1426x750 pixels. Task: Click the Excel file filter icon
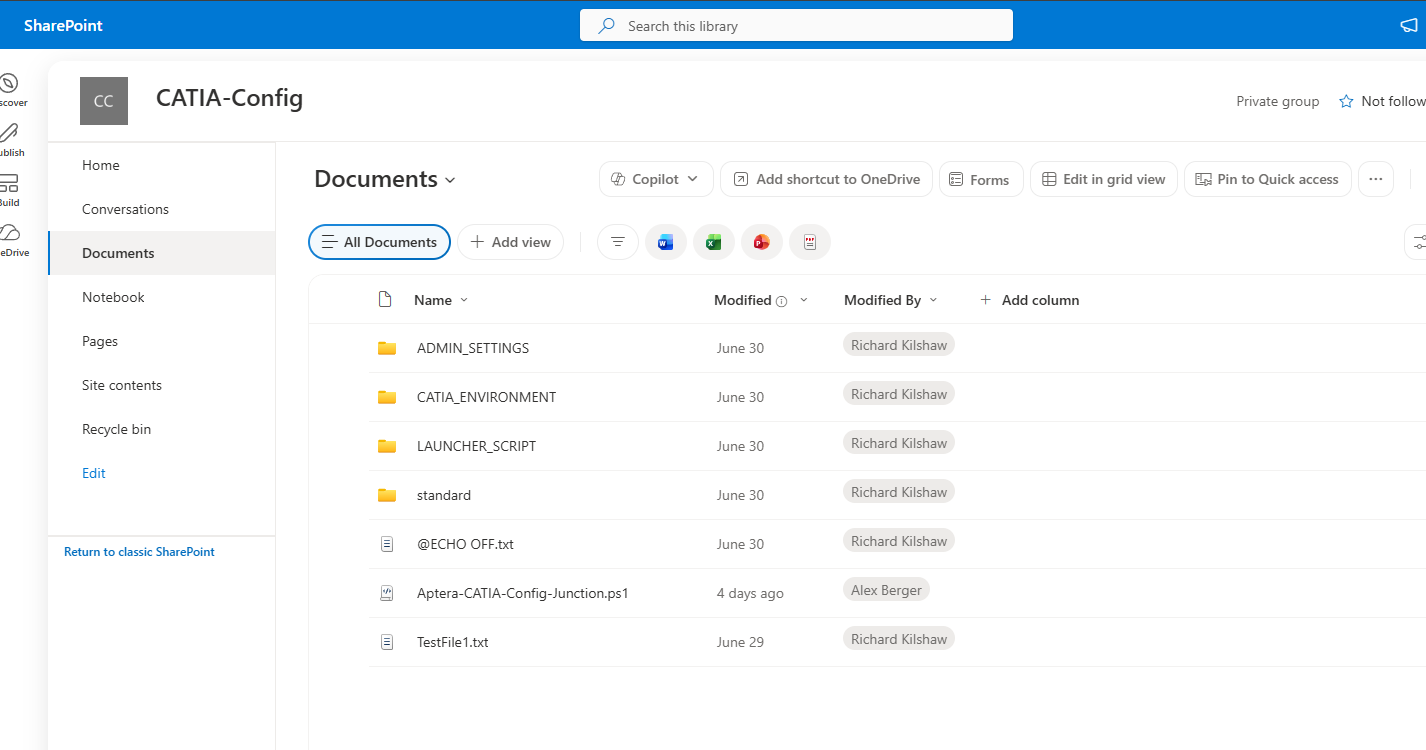[x=714, y=242]
